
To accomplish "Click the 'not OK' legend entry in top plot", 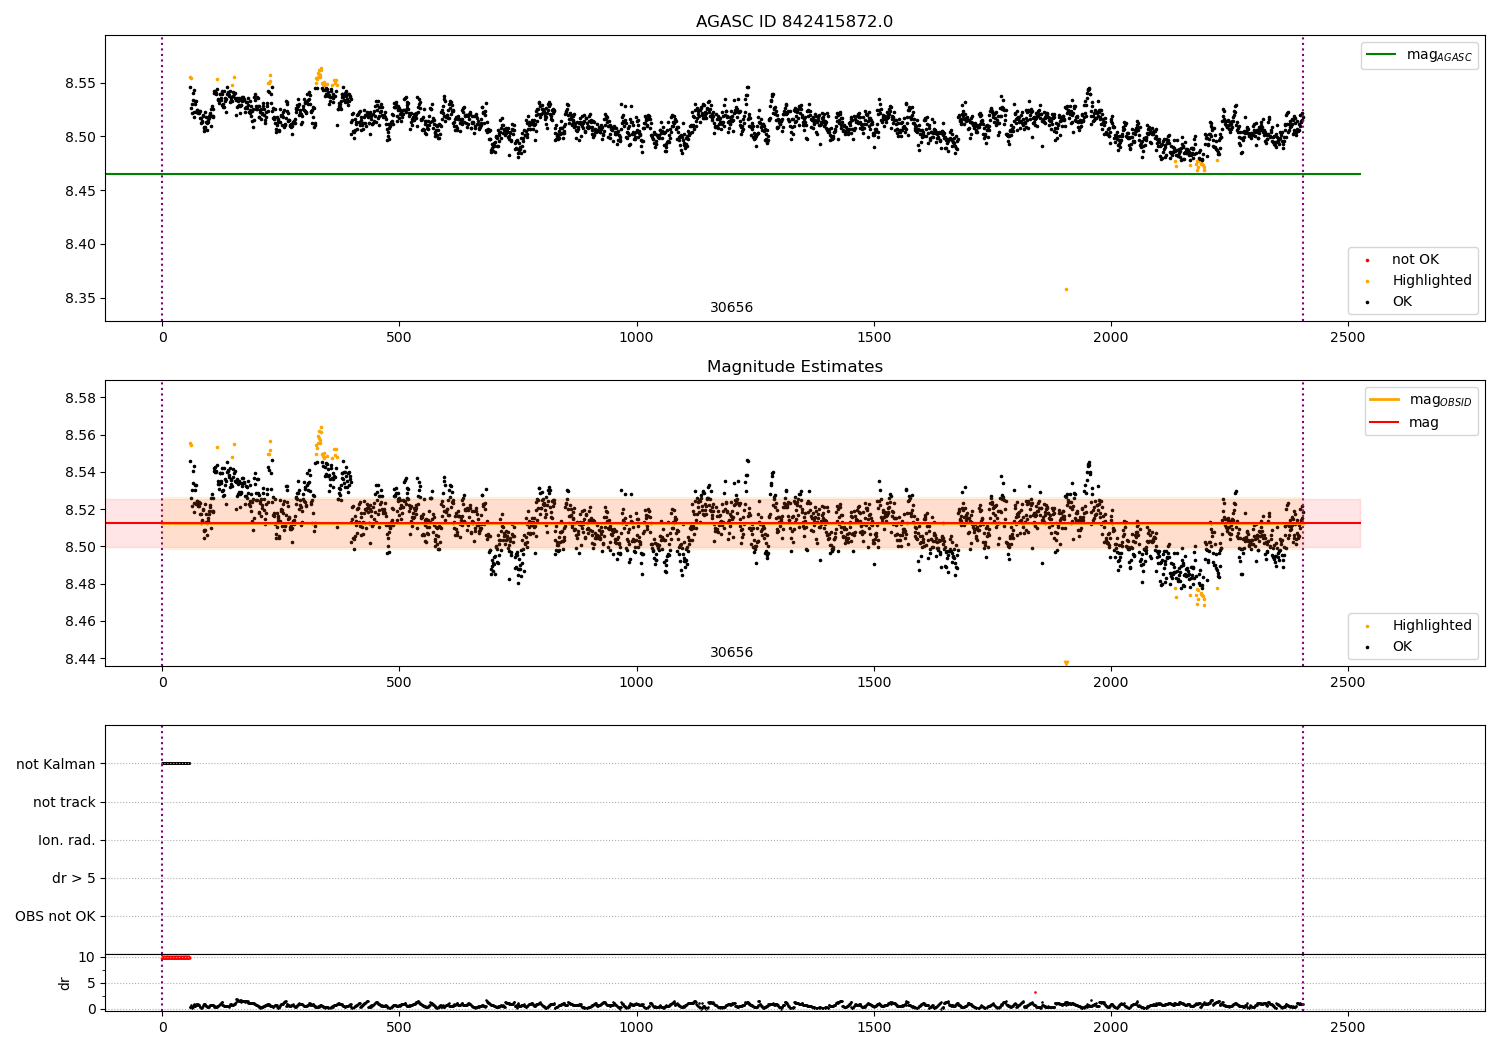I will pyautogui.click(x=1415, y=260).
